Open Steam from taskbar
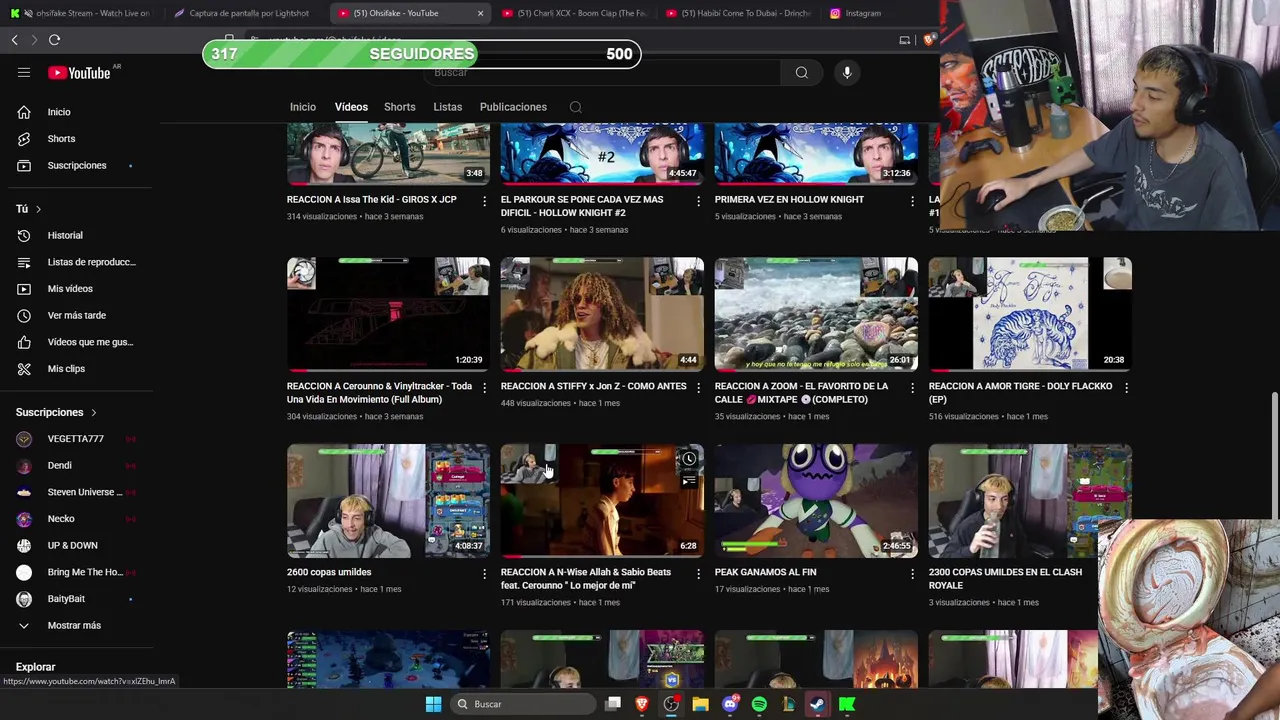1280x720 pixels. click(x=817, y=704)
